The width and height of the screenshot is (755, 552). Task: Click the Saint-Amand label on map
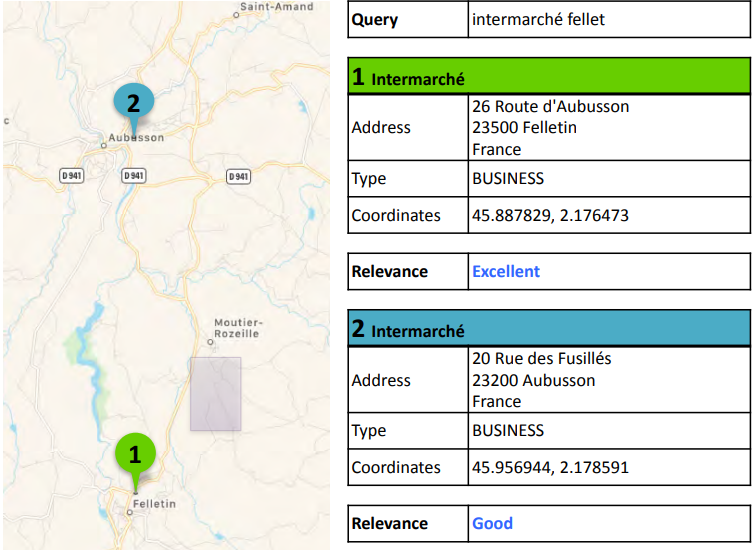(x=276, y=7)
